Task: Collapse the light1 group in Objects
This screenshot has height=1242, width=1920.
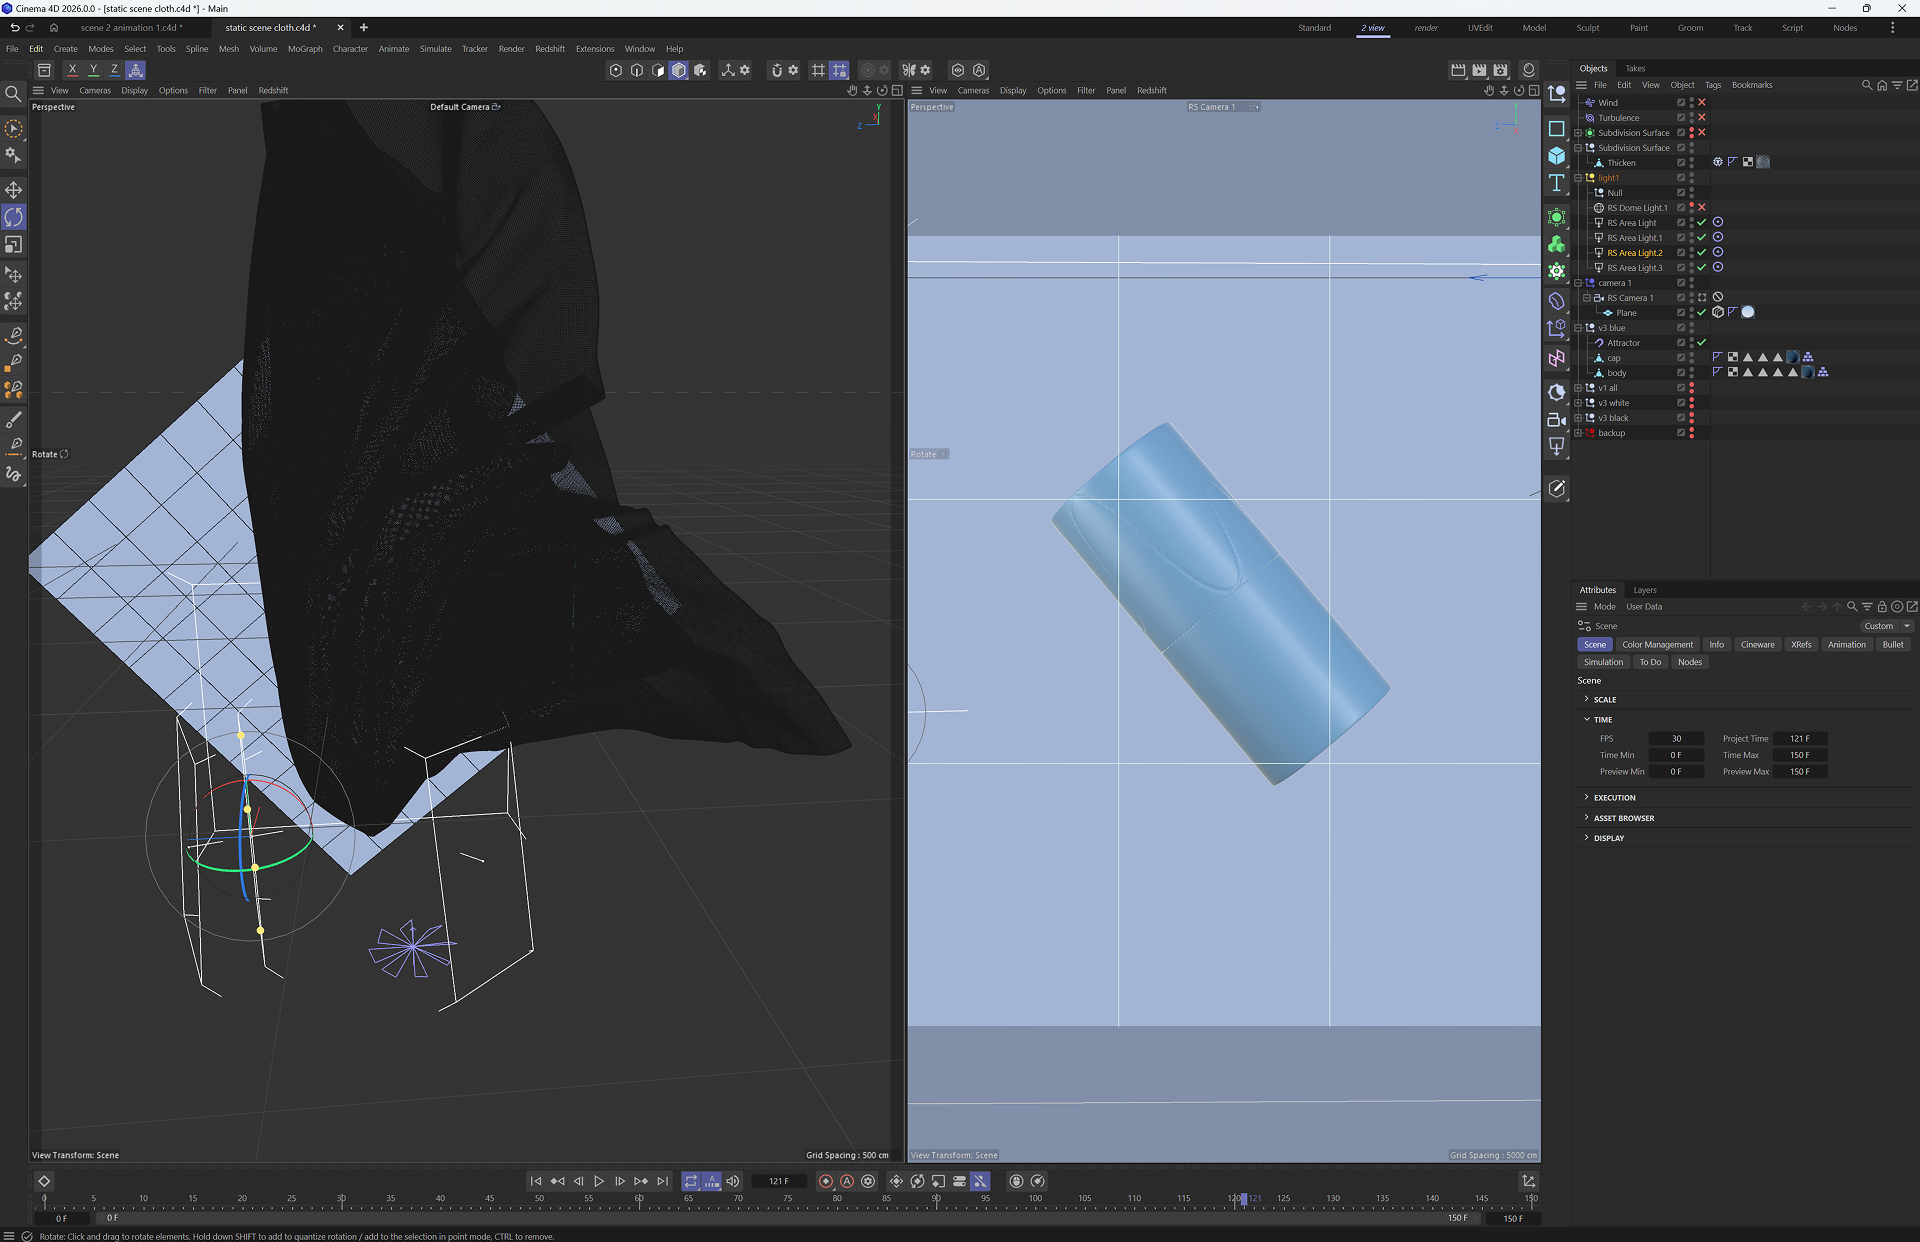Action: coord(1579,178)
